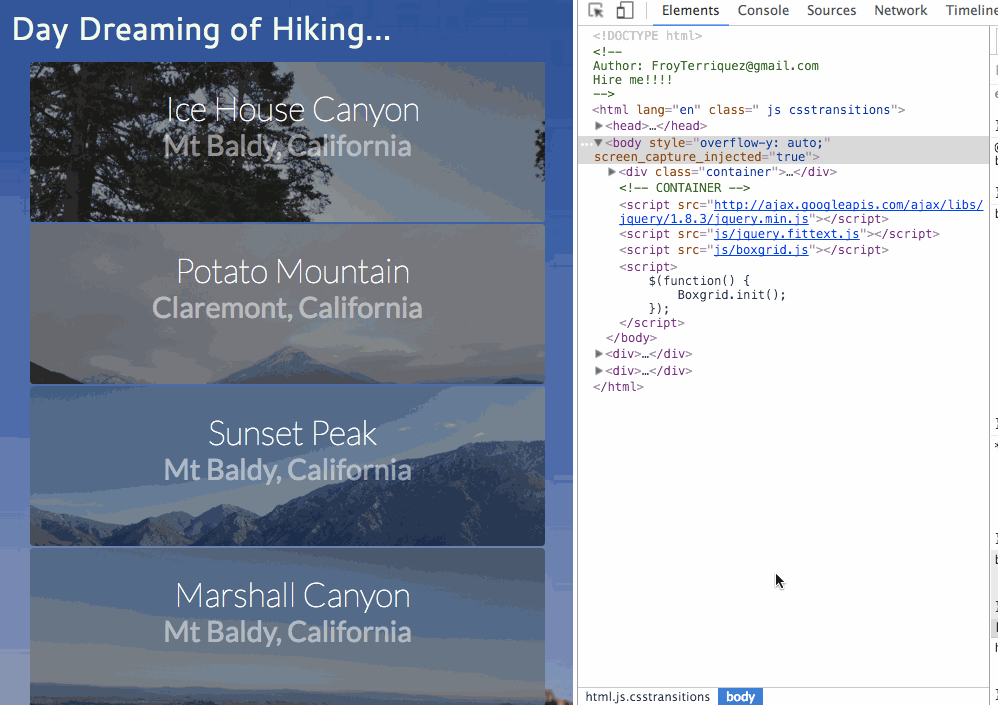This screenshot has width=998, height=705.
Task: Click the $(function() { code line
Action: coord(699,281)
